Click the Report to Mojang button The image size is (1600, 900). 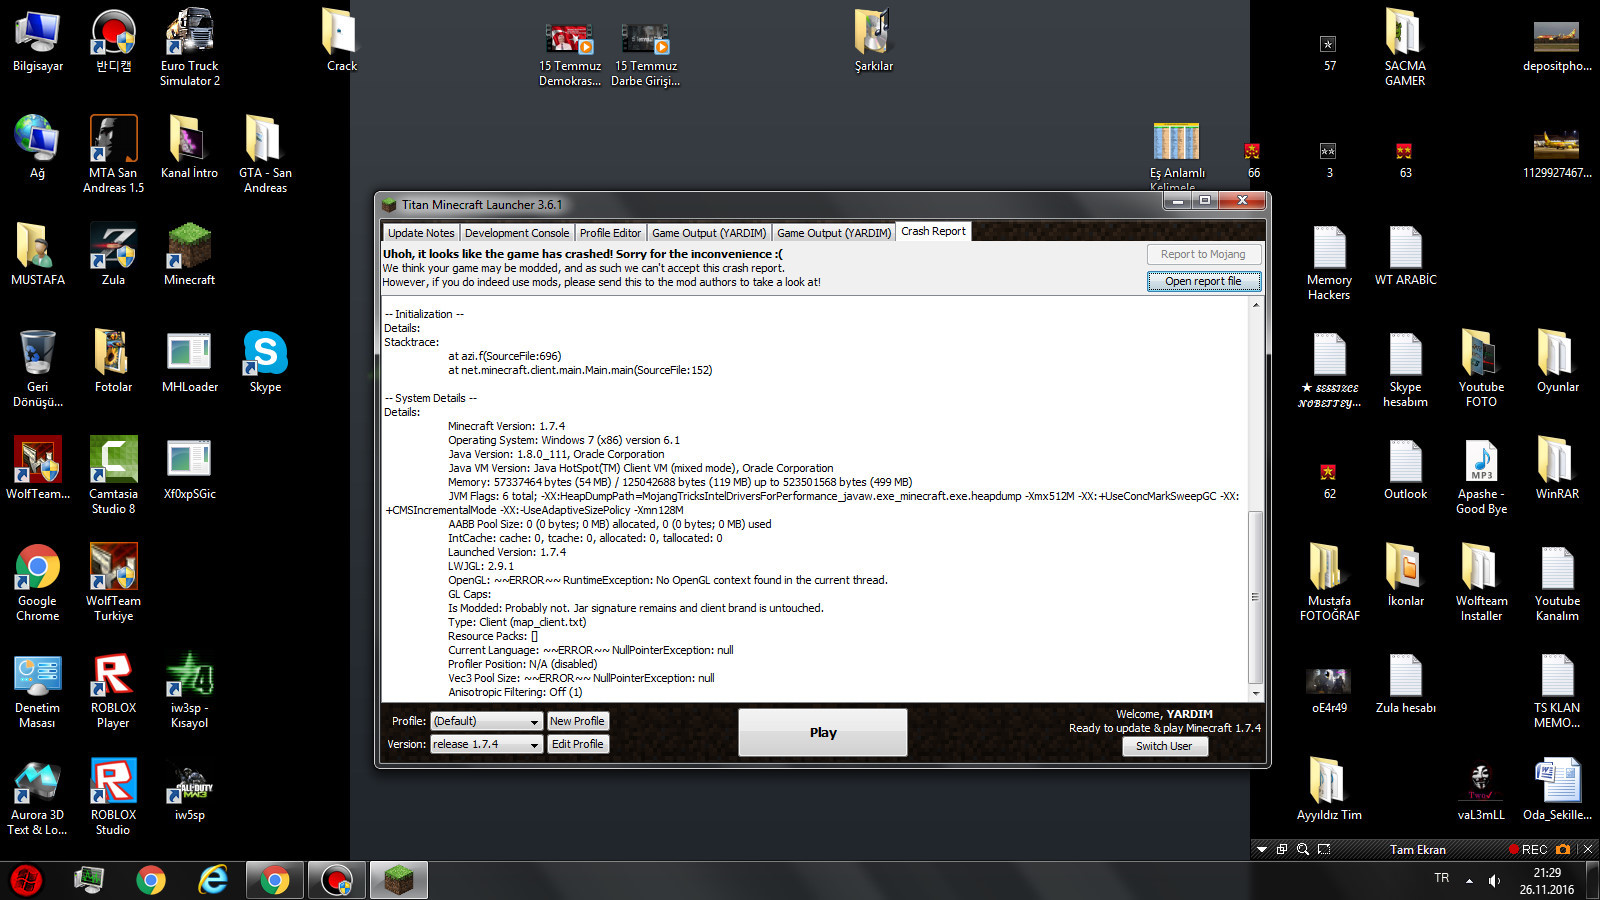[x=1203, y=254]
